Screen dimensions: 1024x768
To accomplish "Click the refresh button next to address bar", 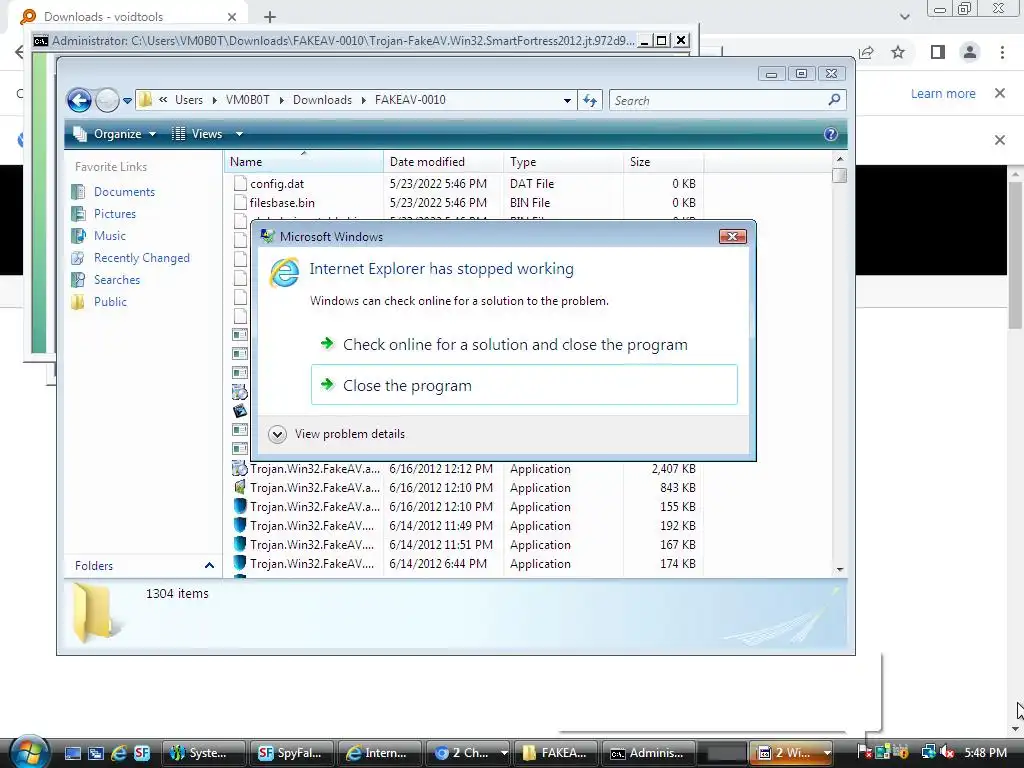I will click(x=590, y=101).
